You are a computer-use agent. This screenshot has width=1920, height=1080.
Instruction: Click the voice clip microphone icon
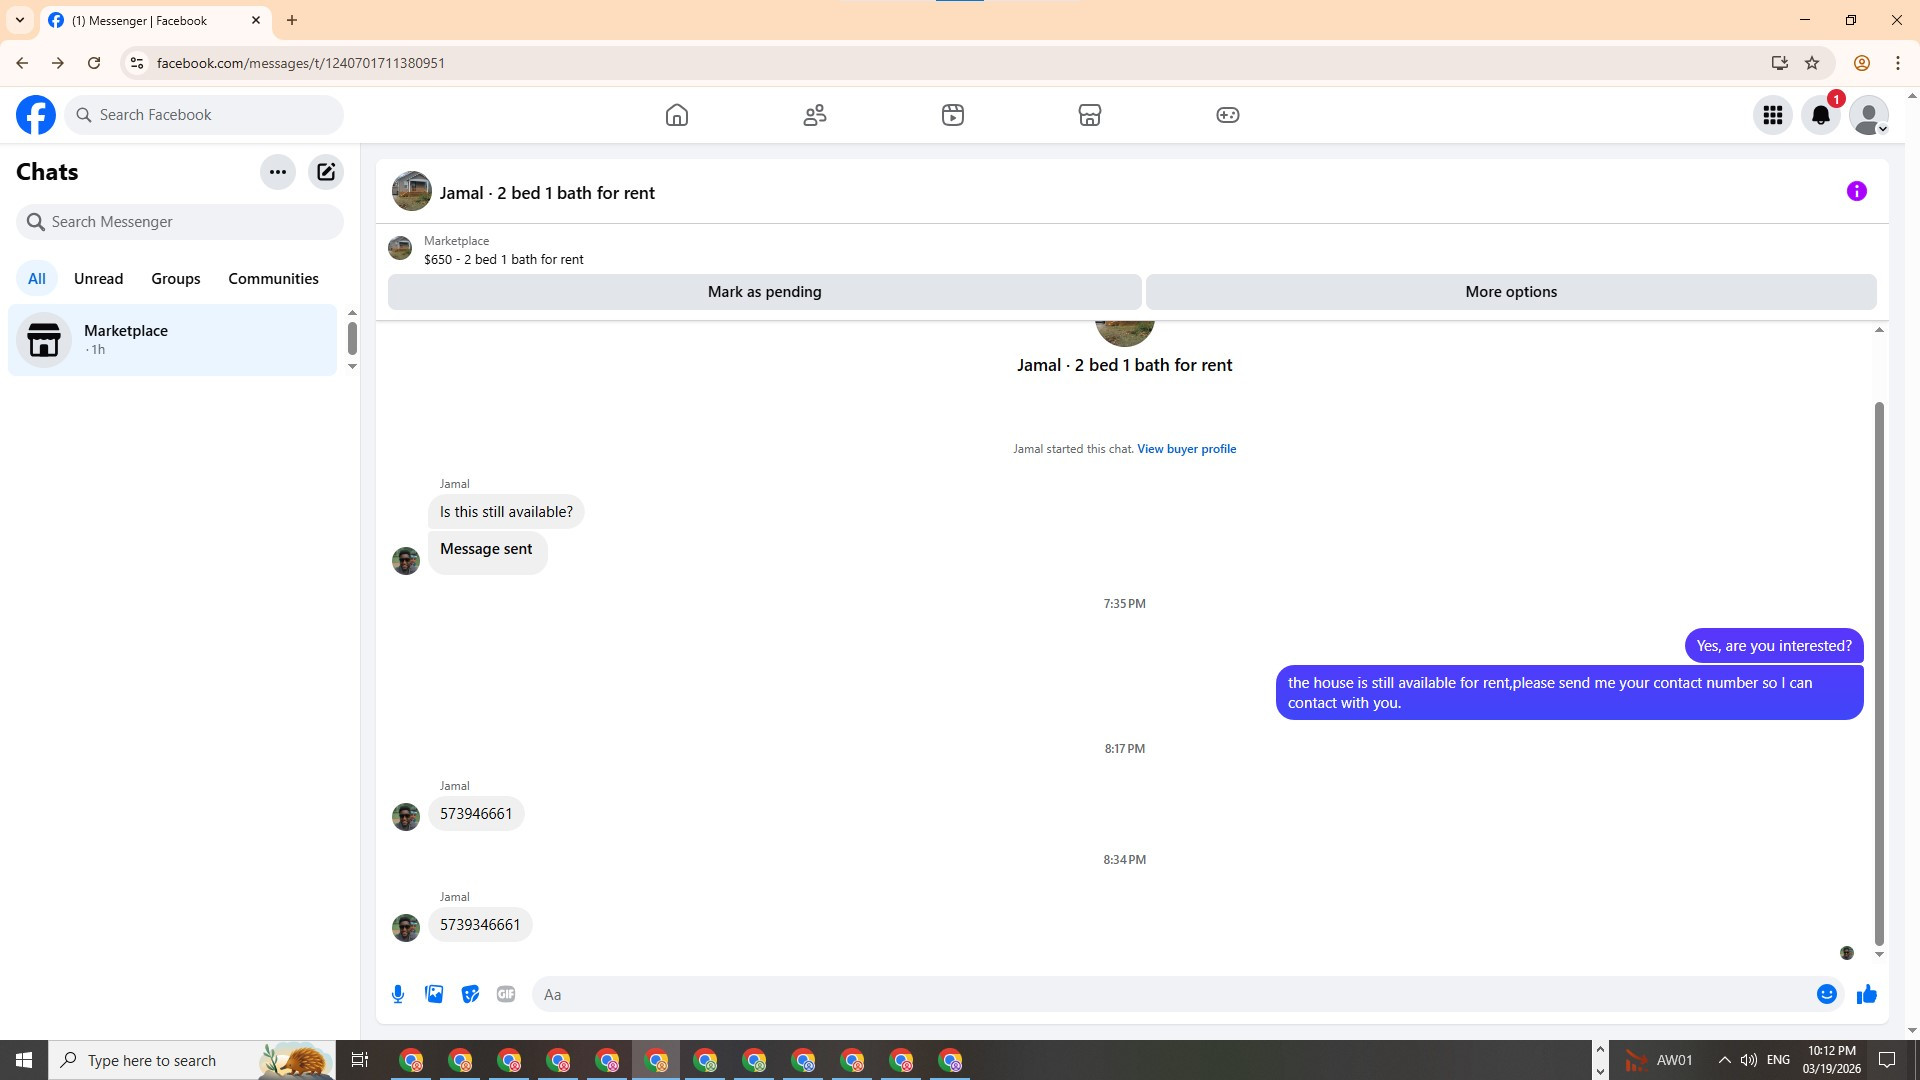[398, 994]
